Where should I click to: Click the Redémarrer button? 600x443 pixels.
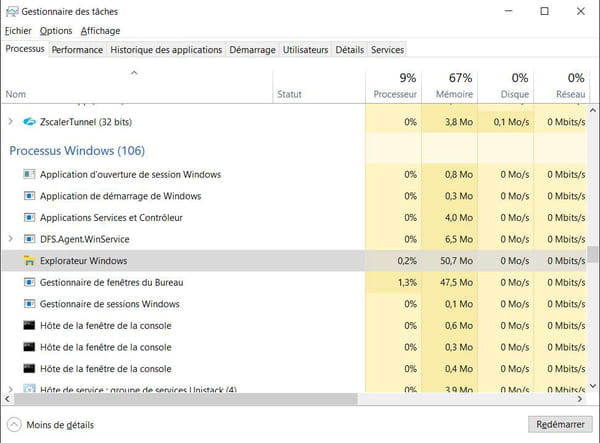560,424
